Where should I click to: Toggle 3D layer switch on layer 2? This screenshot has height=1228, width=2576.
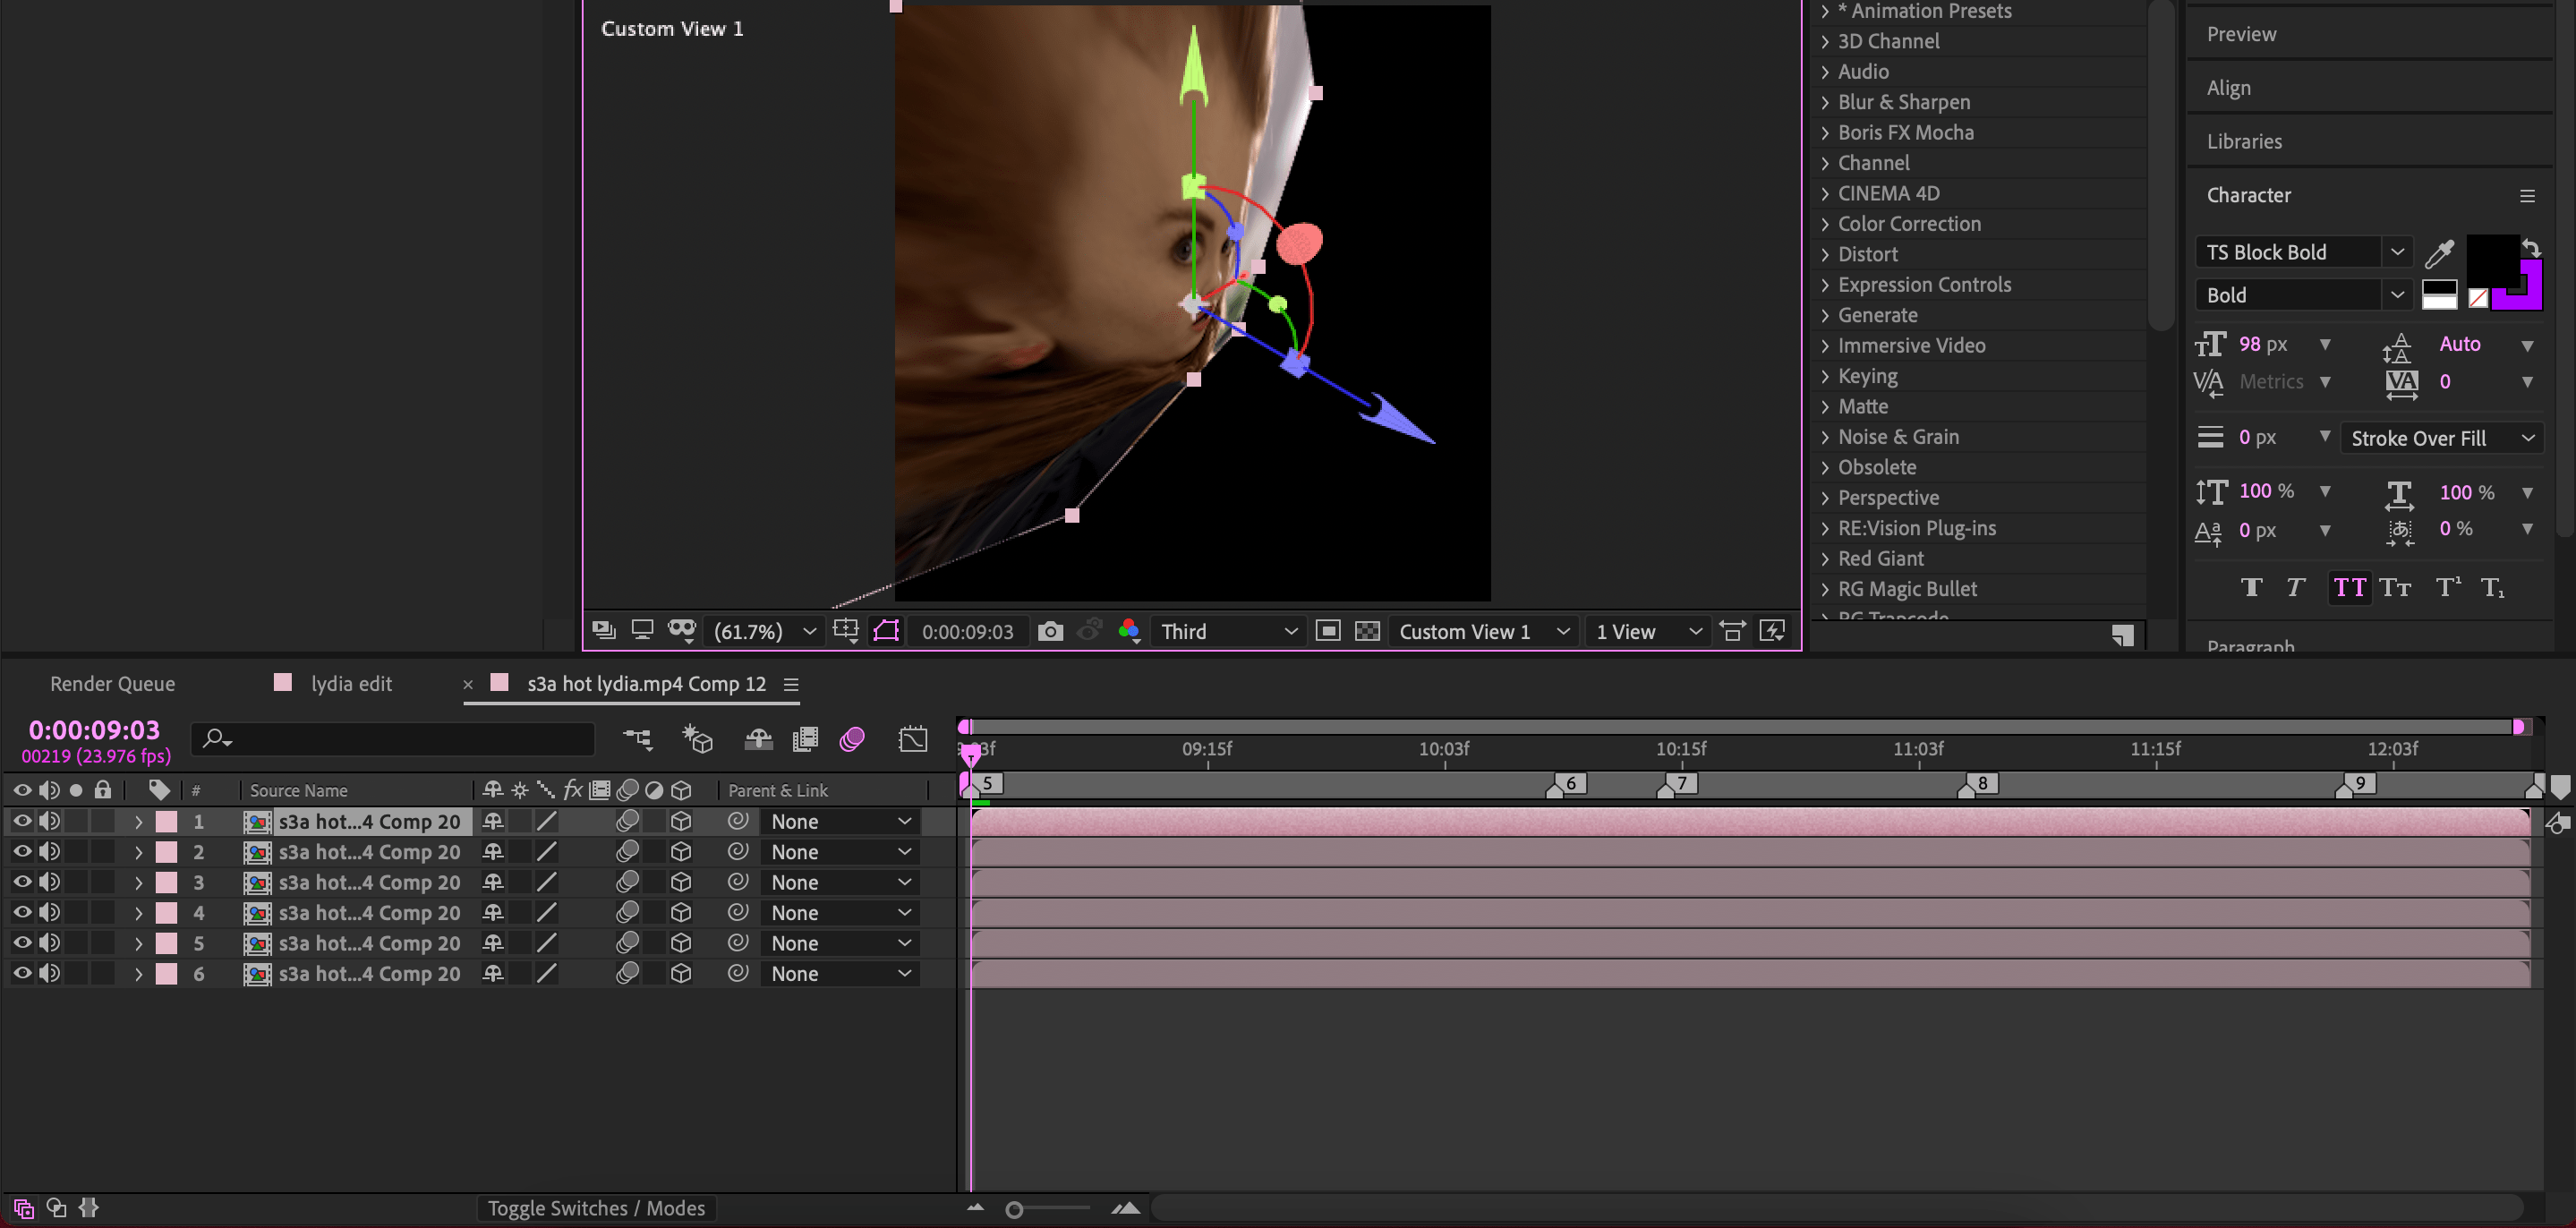(x=681, y=852)
